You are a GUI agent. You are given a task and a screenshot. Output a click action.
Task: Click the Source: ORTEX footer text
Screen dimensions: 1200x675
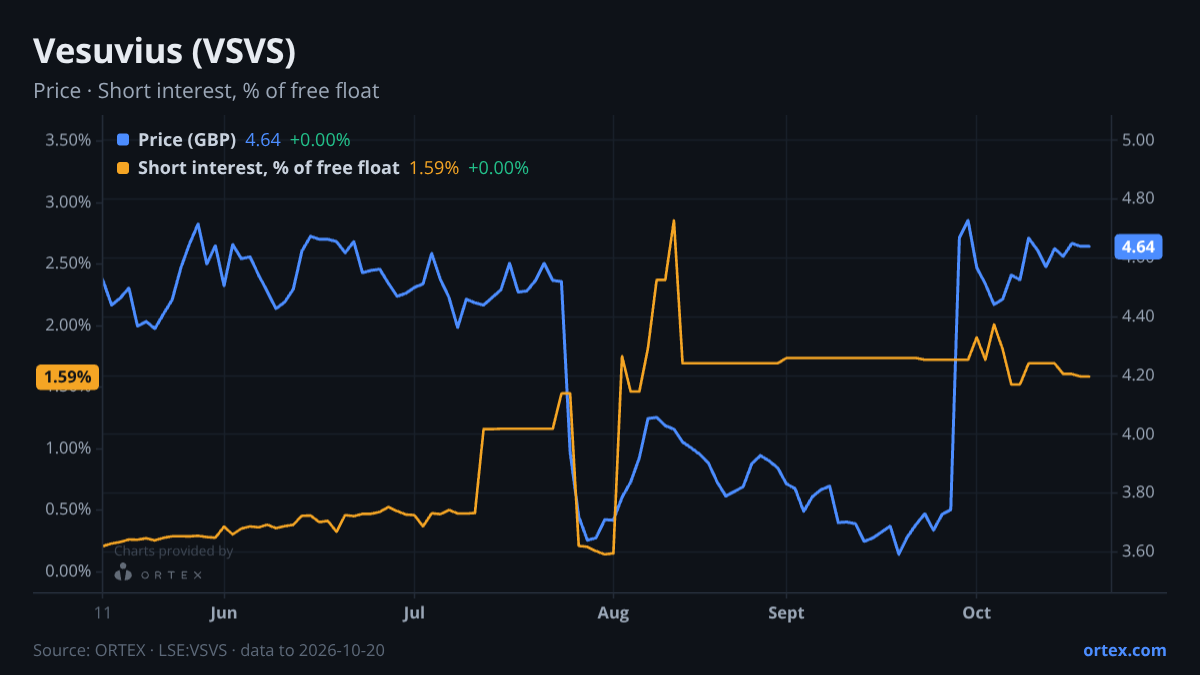click(209, 650)
